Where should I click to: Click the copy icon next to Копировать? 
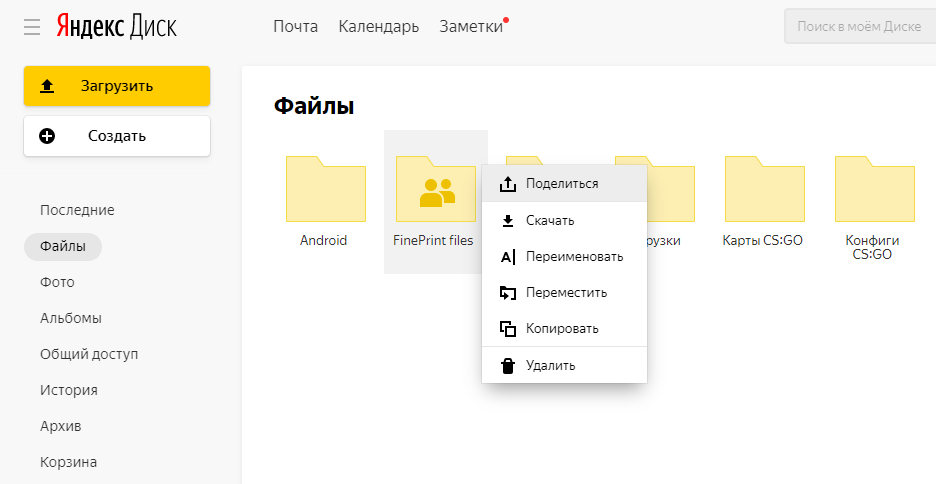click(x=507, y=329)
